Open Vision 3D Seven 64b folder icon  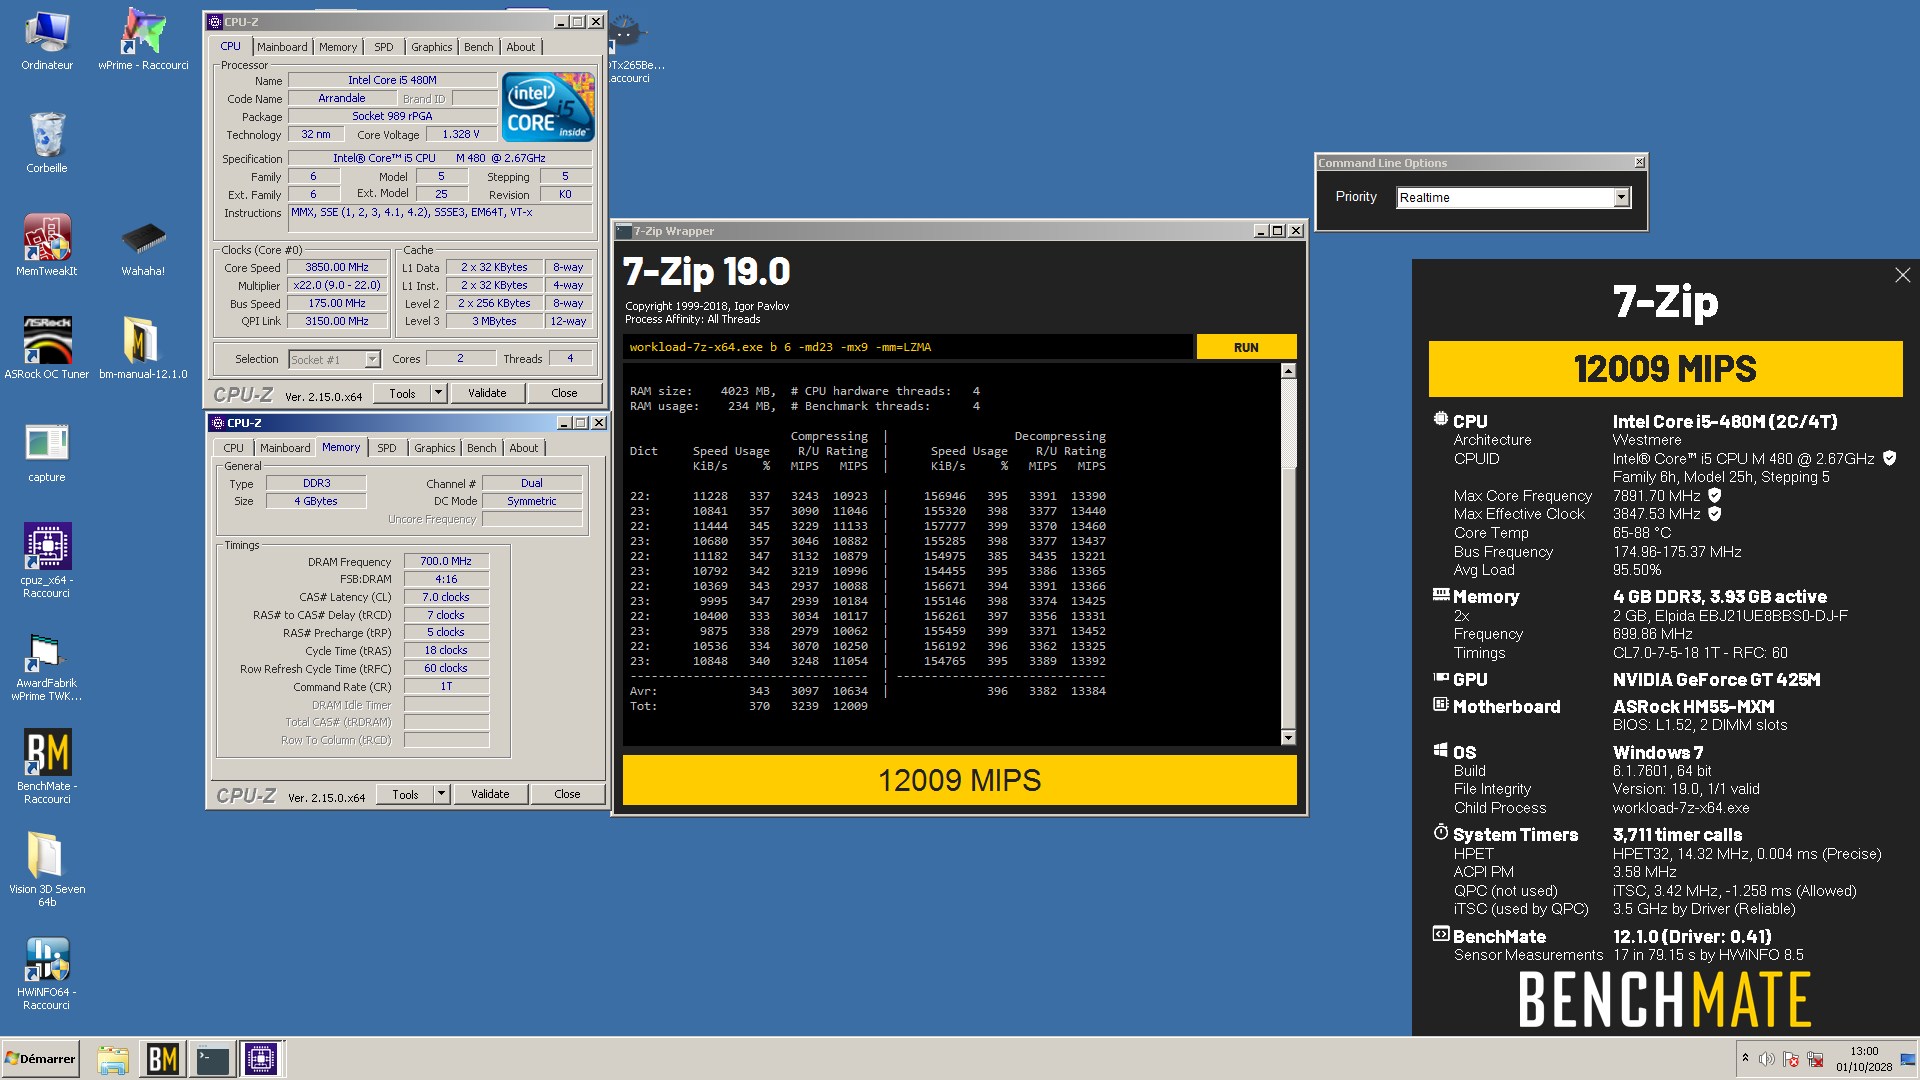(47, 870)
